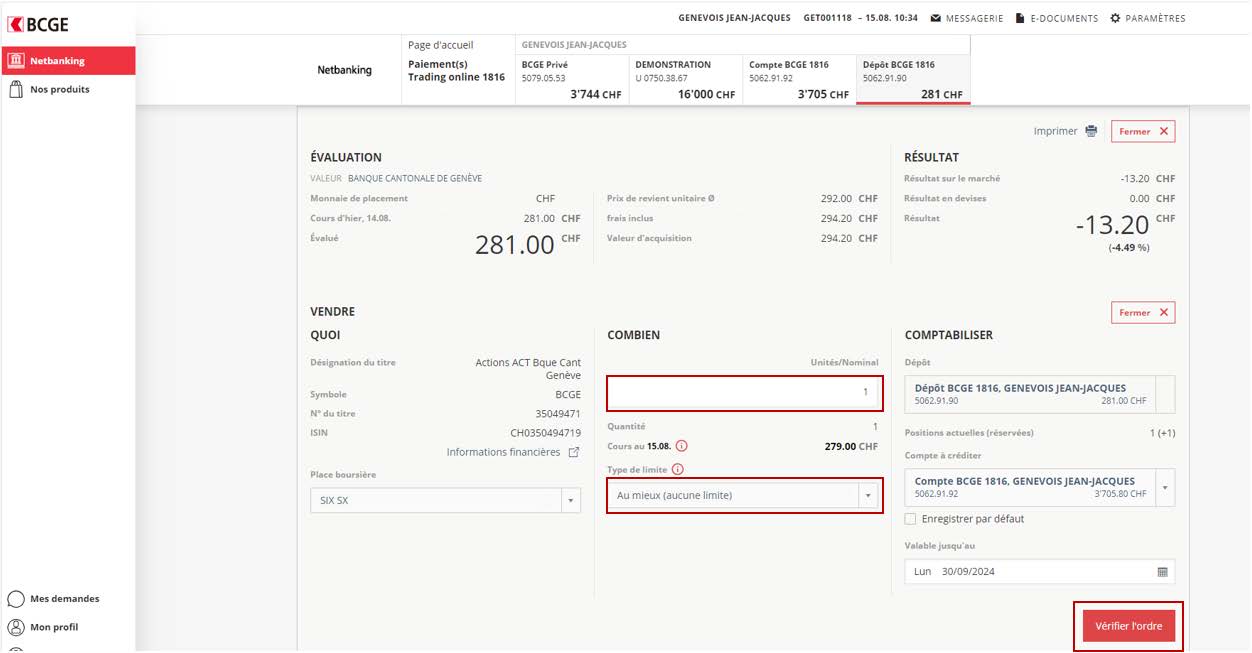Click Prix de revient unitaire 292.00
The width and height of the screenshot is (1252, 653).
coord(836,198)
